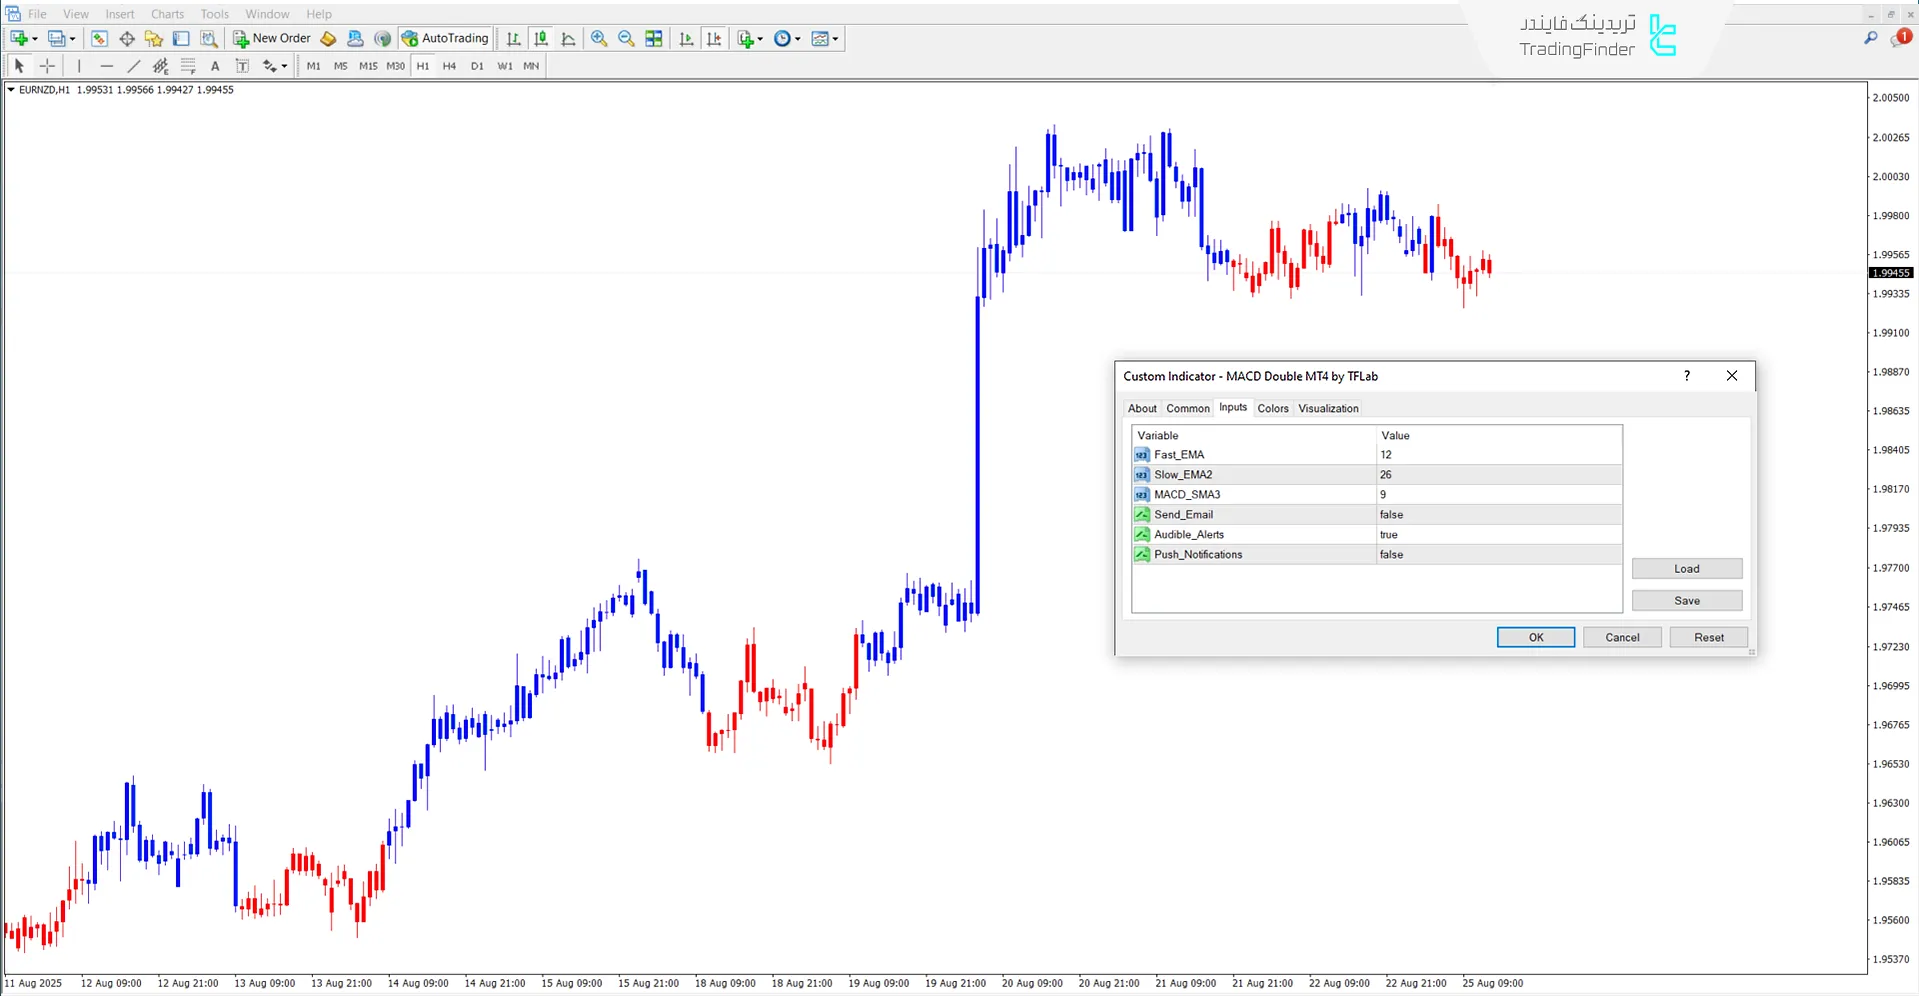Select the Draw Trendline tool

(133, 66)
